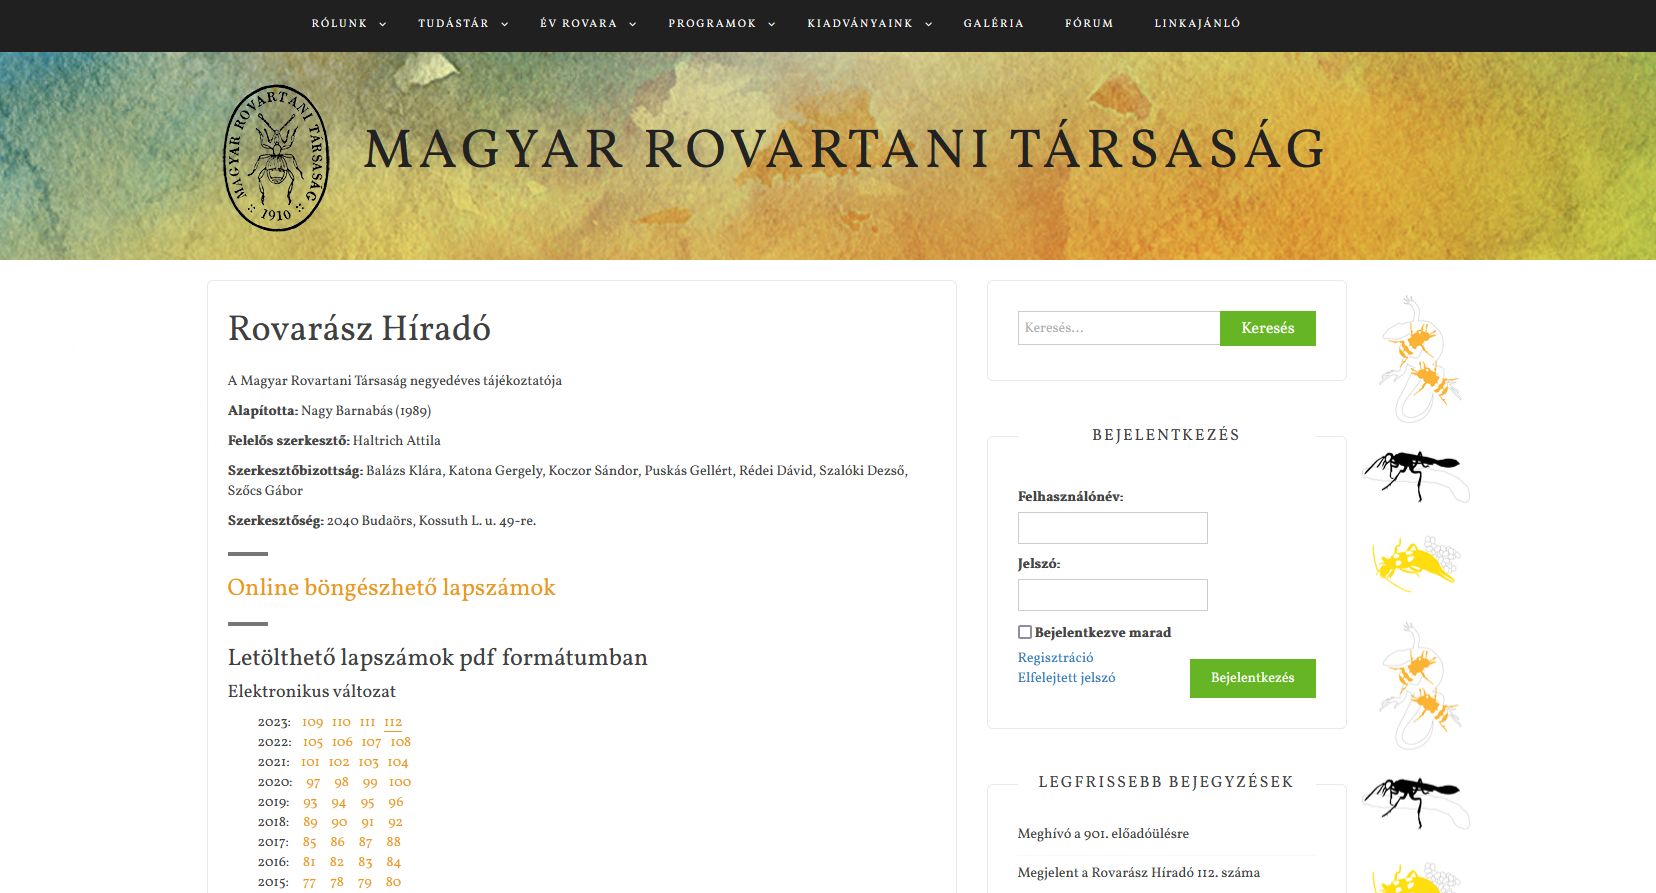Focus the Jelszó password field

pyautogui.click(x=1113, y=595)
